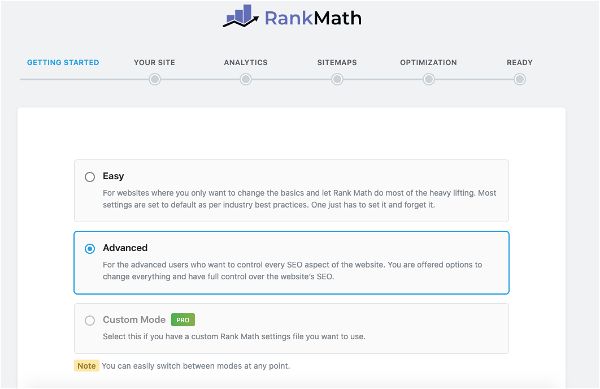Click the Optimization step circle marker
600x389 pixels.
coord(429,79)
